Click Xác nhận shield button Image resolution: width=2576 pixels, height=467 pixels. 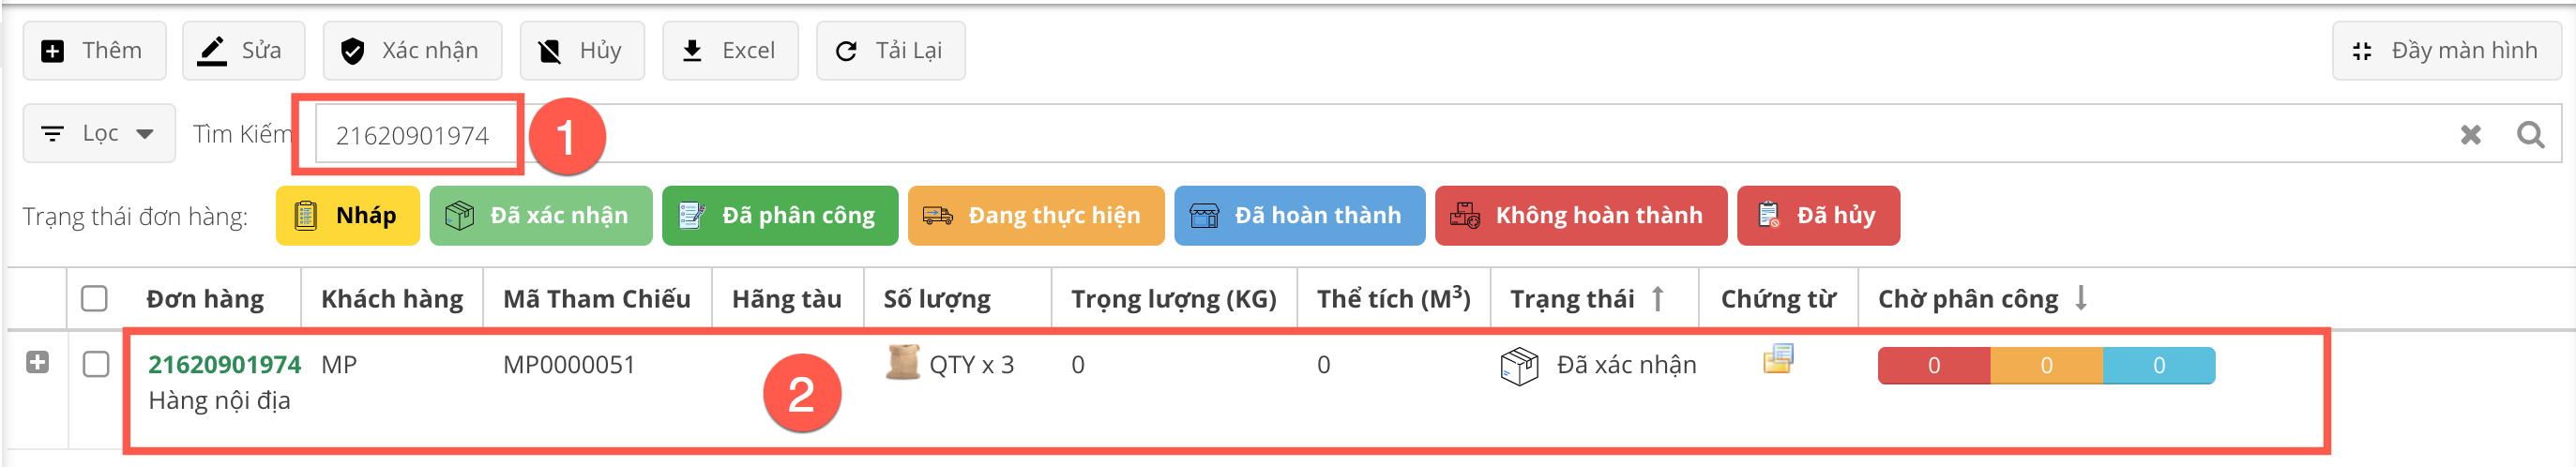click(x=411, y=50)
